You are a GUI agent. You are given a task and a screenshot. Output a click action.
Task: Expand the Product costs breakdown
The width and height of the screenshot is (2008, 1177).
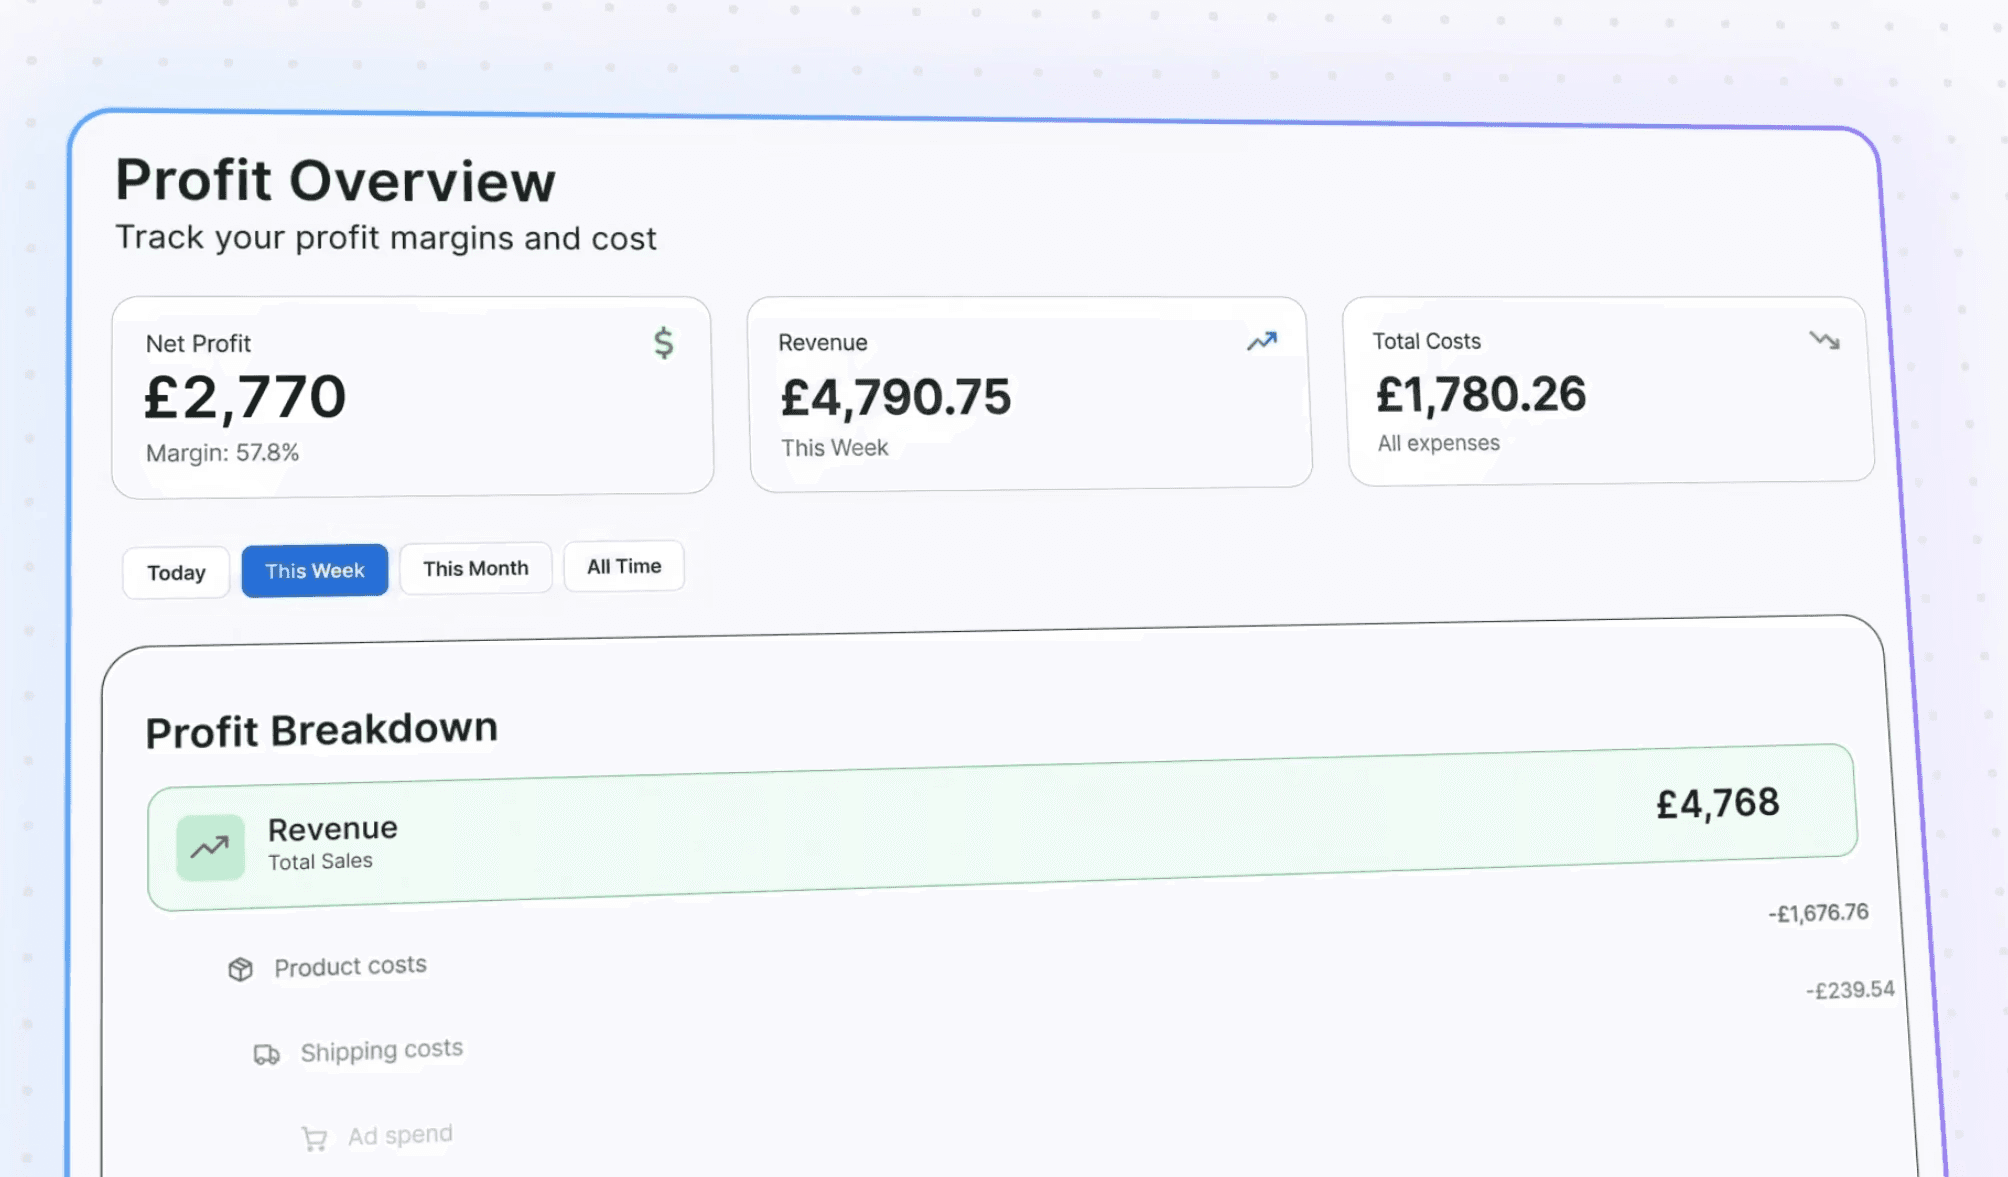tap(350, 966)
